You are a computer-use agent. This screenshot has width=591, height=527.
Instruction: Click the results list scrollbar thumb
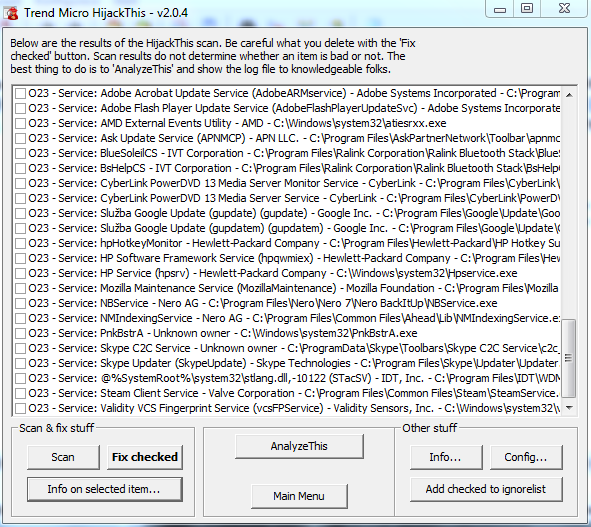(x=569, y=358)
